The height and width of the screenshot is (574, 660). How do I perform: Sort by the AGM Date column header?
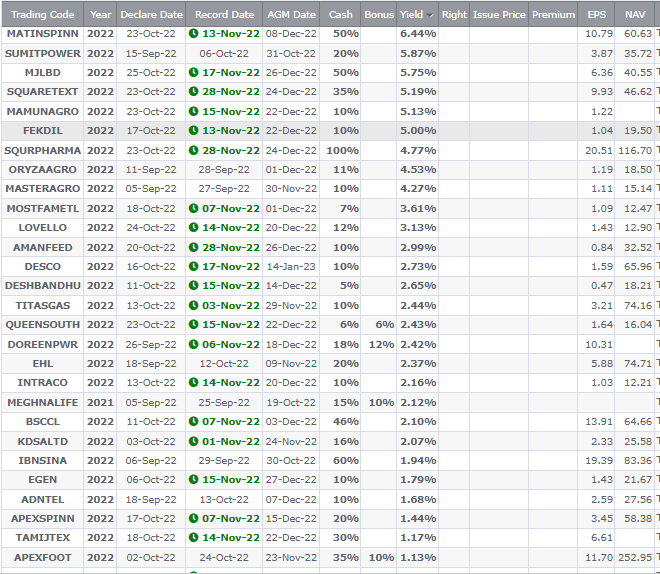(291, 15)
